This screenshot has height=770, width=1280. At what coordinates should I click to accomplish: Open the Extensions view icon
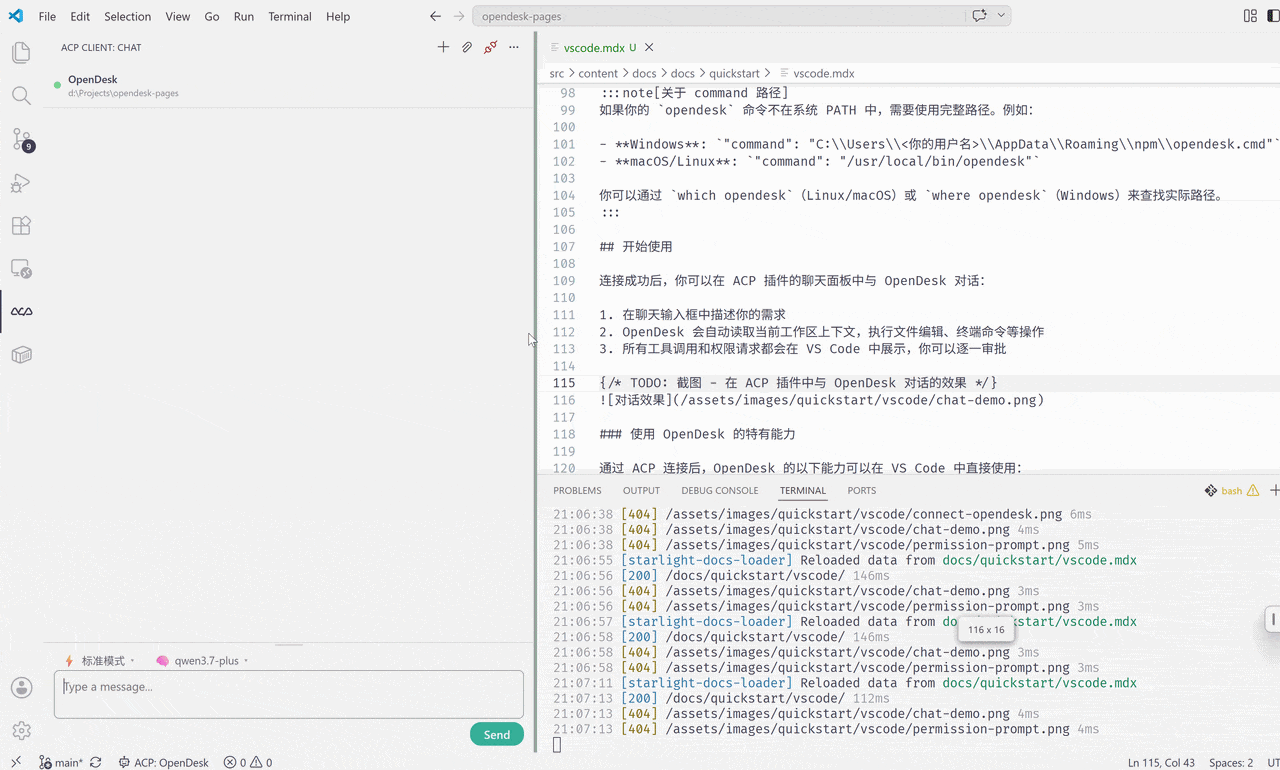pyautogui.click(x=21, y=226)
